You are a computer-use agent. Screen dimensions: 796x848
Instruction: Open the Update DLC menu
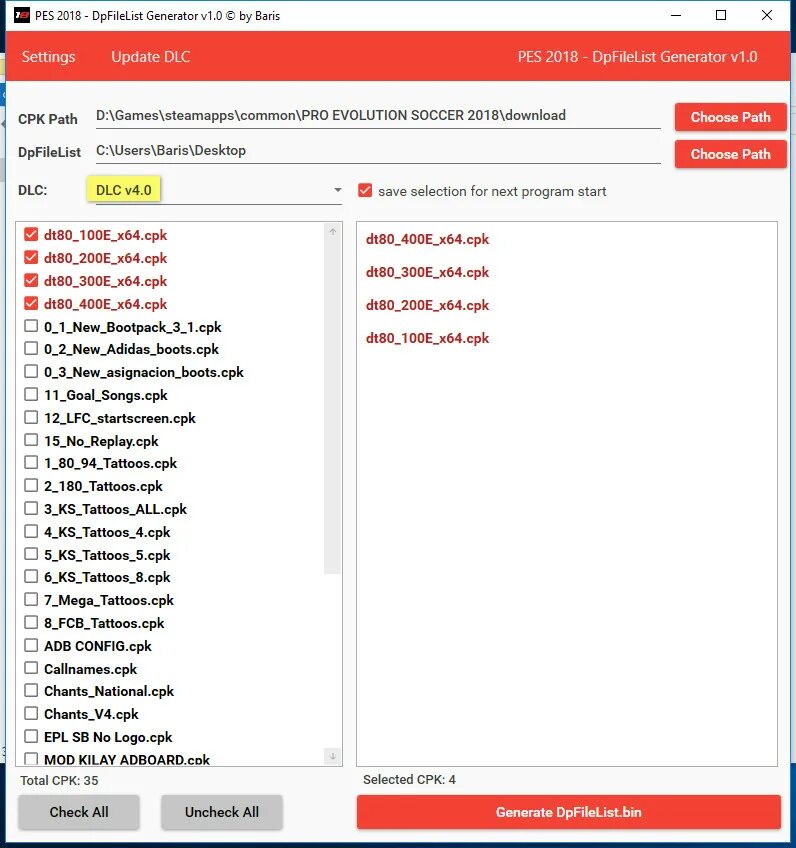[150, 57]
